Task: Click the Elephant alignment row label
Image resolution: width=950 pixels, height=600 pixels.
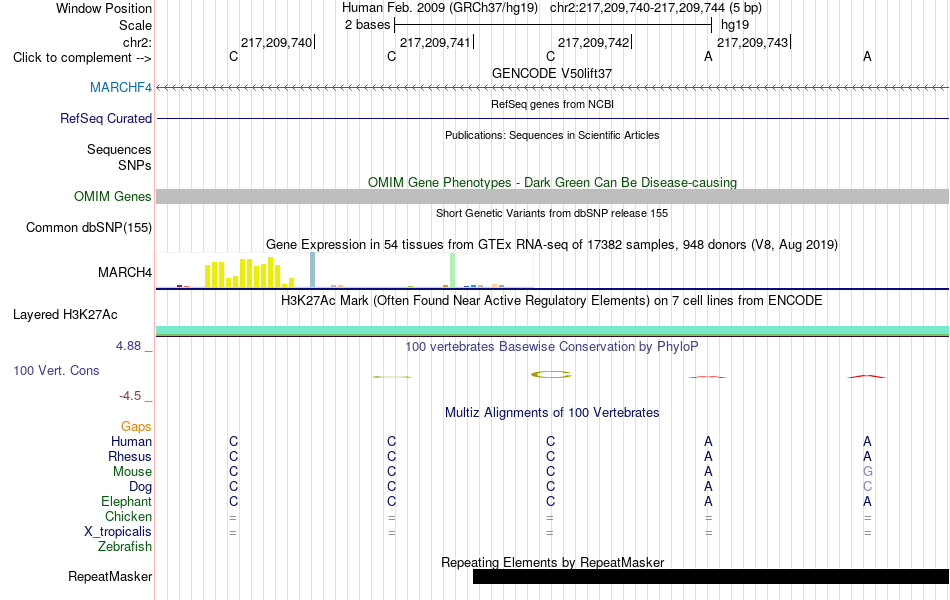Action: pos(126,502)
